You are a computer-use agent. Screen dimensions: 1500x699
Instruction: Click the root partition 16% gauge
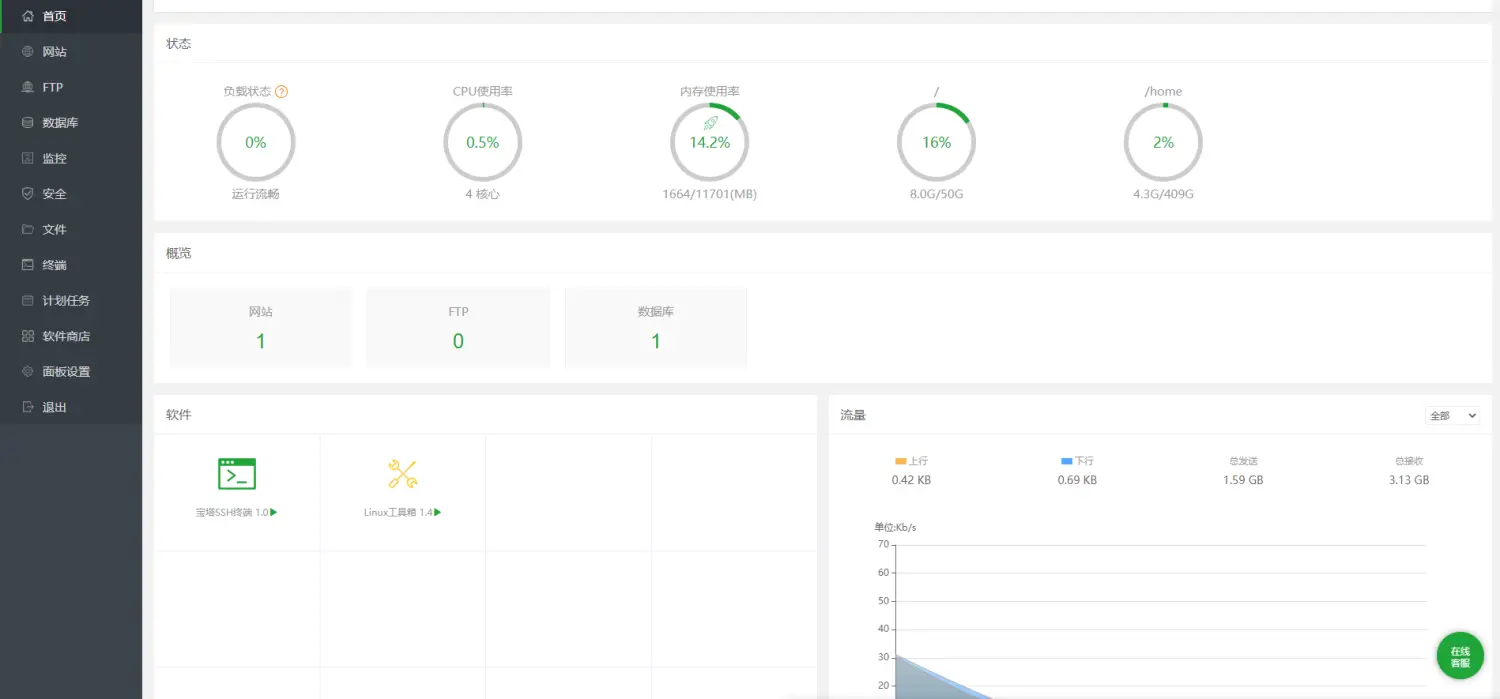point(936,142)
